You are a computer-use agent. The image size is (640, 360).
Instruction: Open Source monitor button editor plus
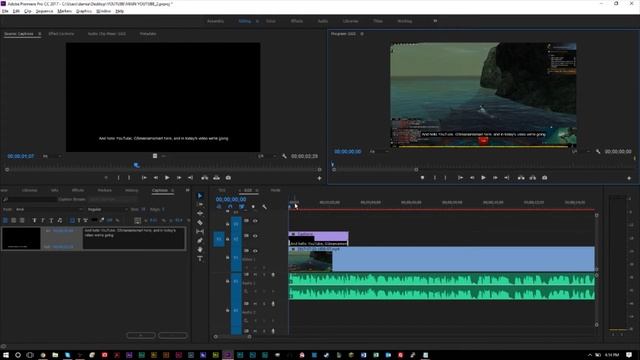320,178
